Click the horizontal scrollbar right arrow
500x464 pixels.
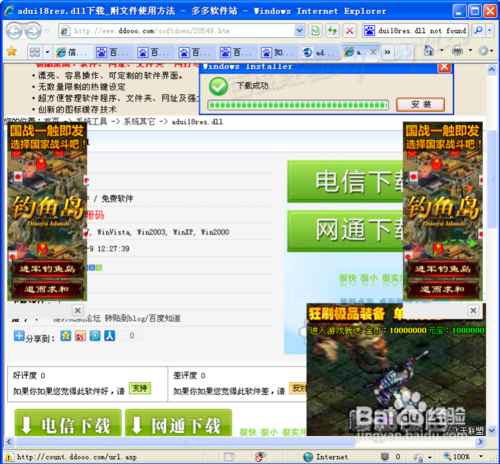click(480, 442)
